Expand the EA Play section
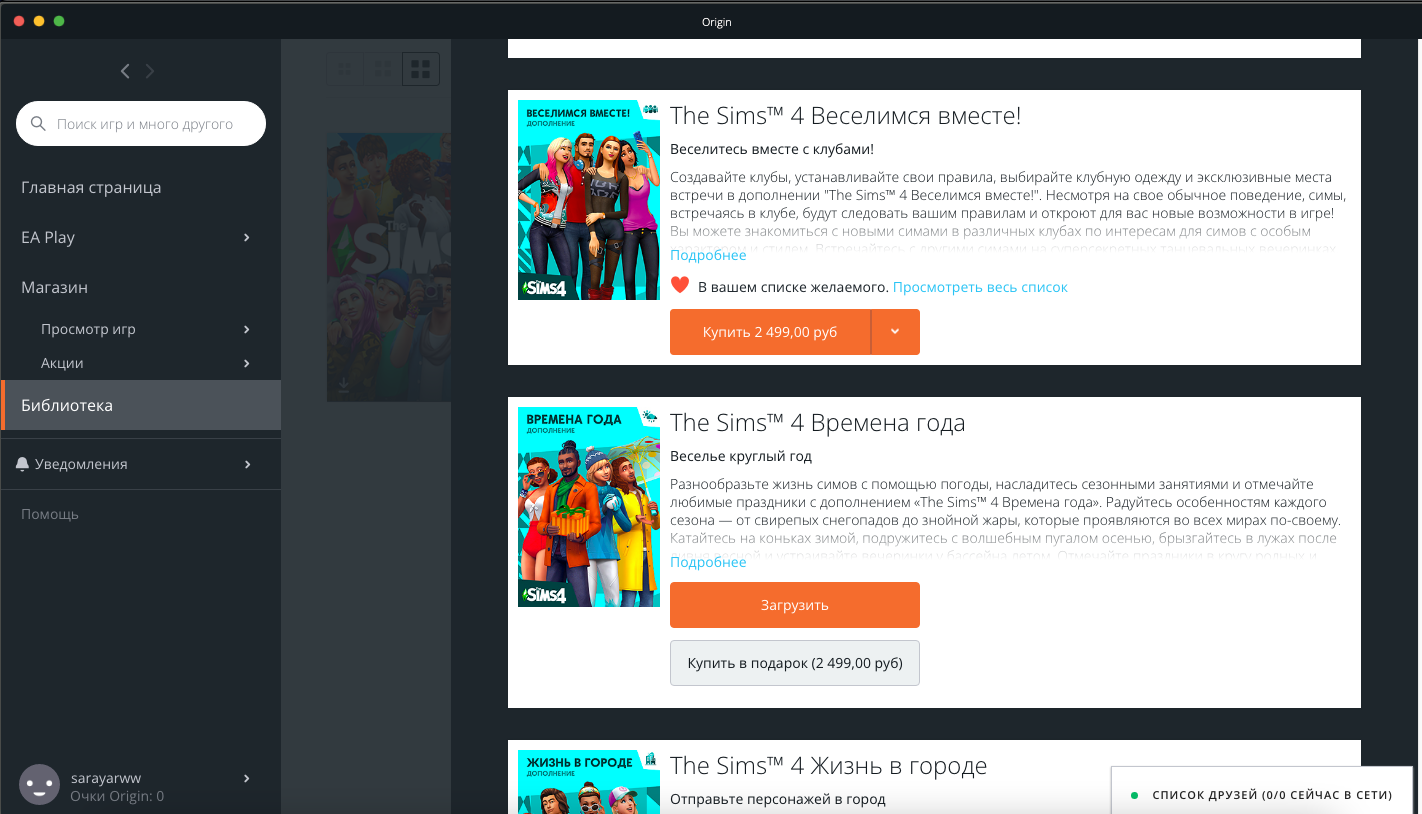Screen dimensions: 1422x814 (246, 237)
